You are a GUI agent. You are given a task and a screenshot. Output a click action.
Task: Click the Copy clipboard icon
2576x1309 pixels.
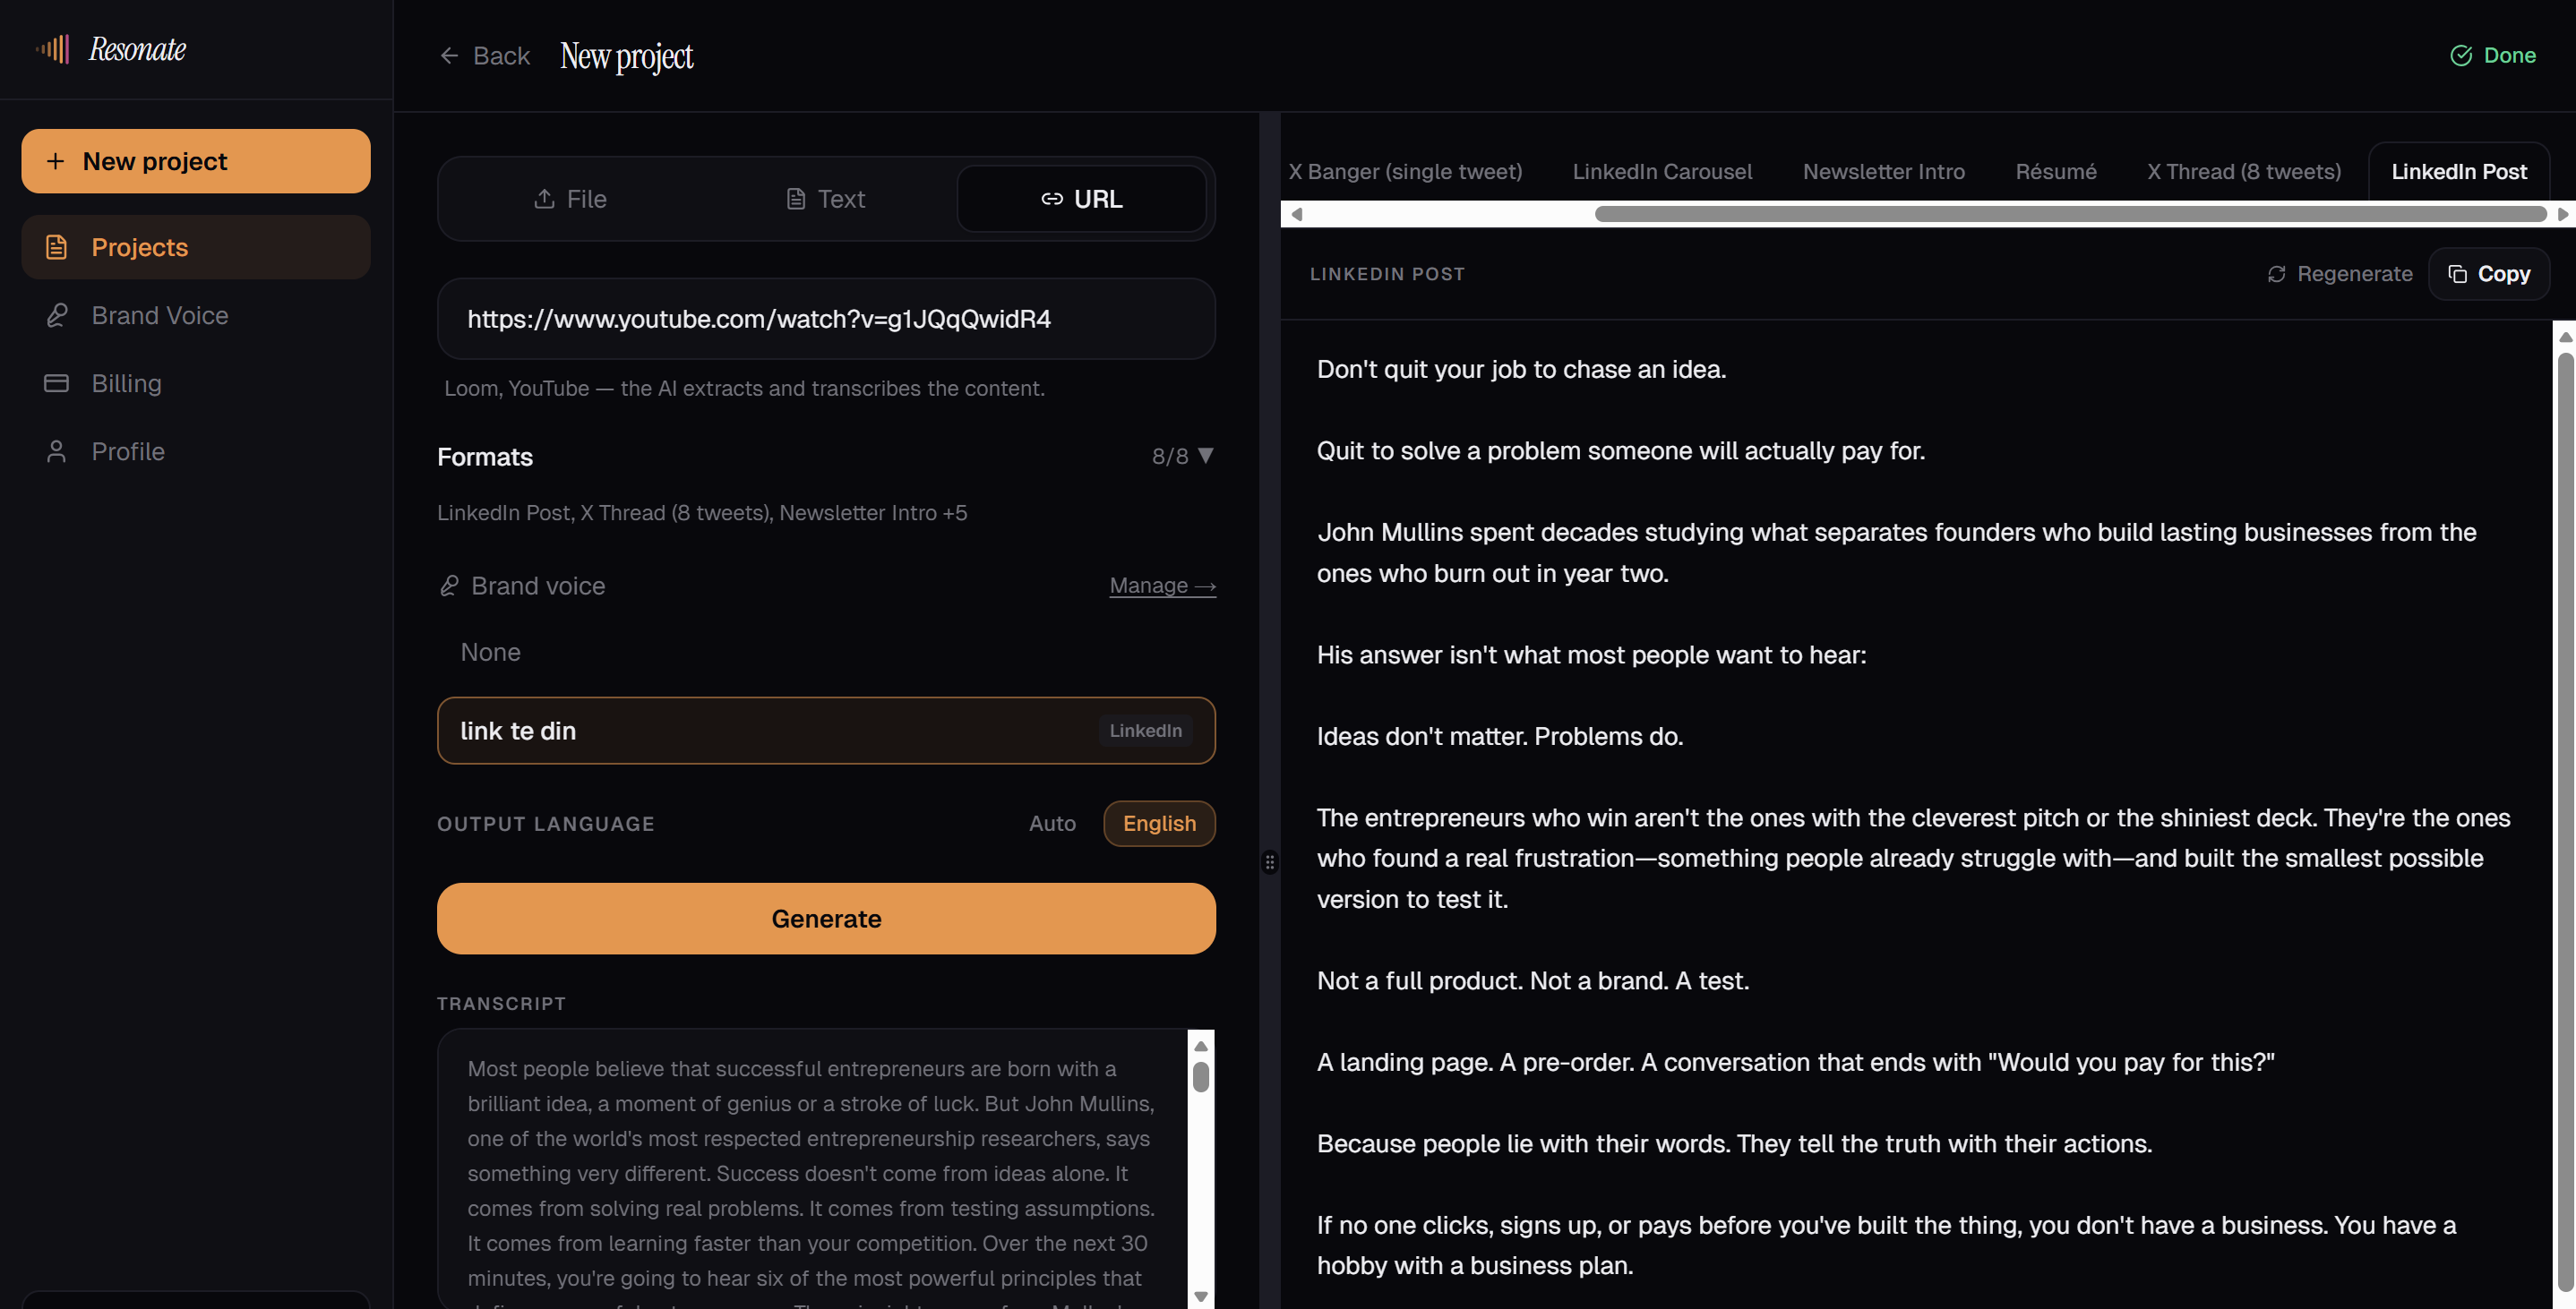point(2457,274)
